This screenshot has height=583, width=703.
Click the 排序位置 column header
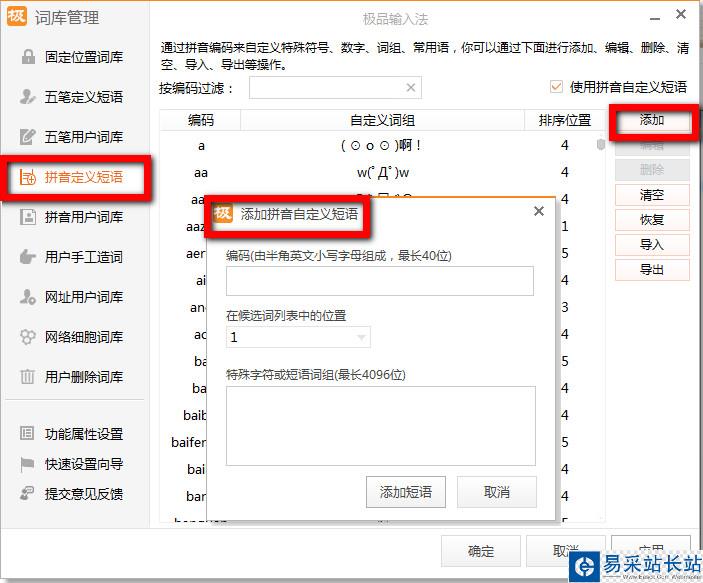pyautogui.click(x=565, y=120)
